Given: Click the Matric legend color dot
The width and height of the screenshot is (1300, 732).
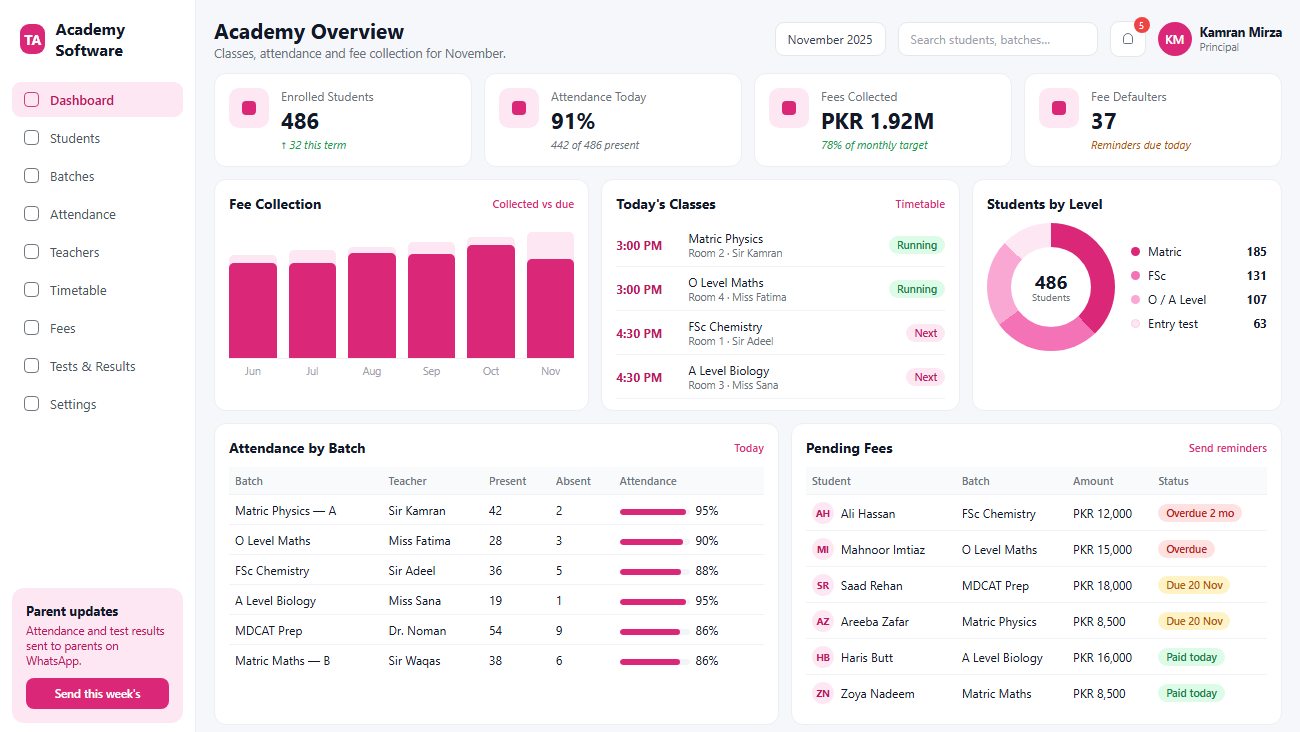Looking at the screenshot, I should click(1135, 252).
